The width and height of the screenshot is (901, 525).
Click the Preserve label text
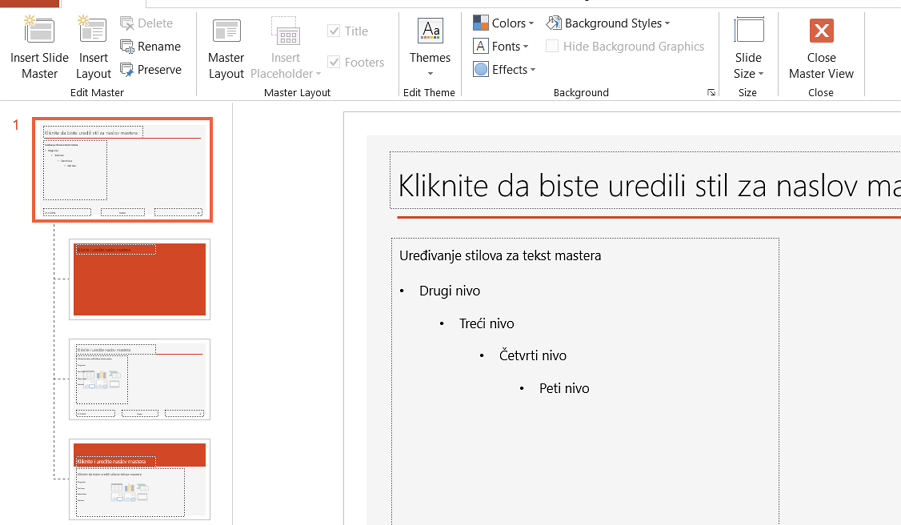159,70
